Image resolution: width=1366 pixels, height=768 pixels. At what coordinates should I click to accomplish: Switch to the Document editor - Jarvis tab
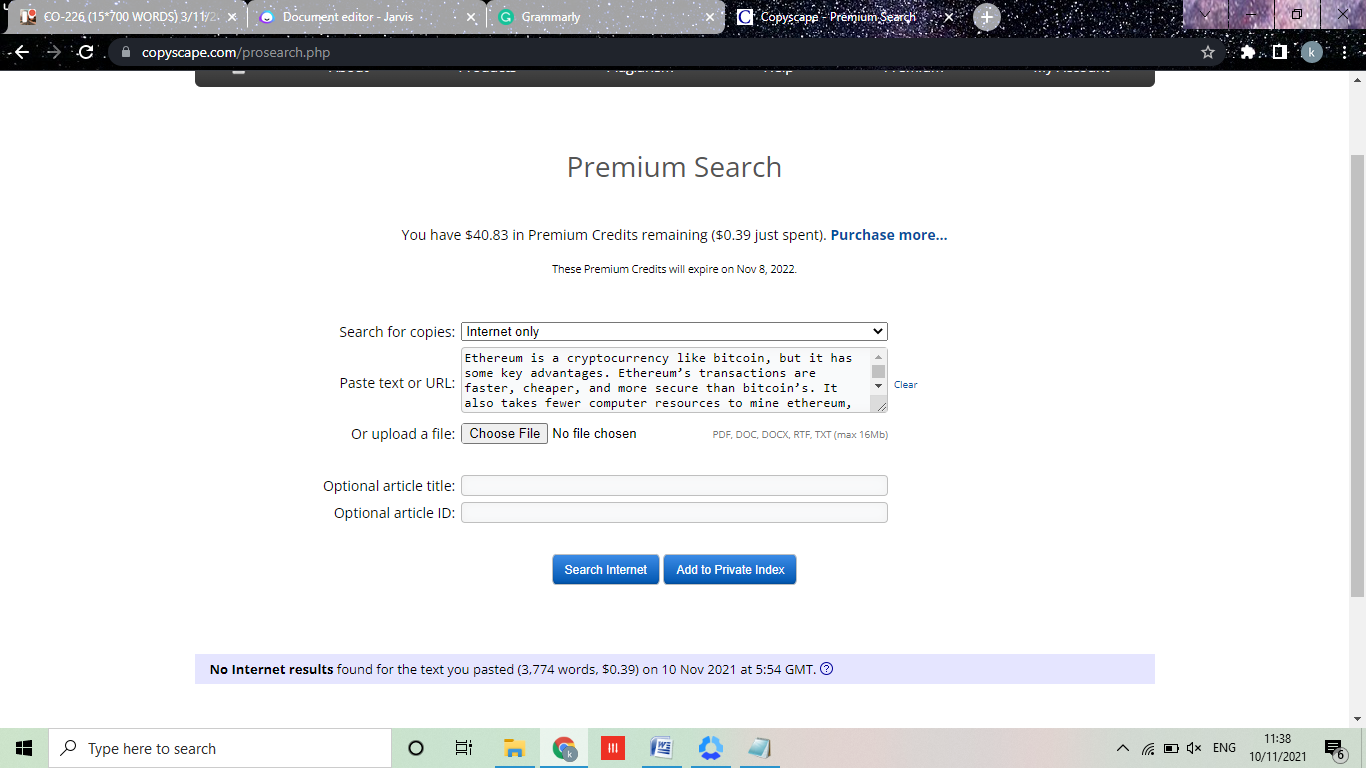(366, 17)
